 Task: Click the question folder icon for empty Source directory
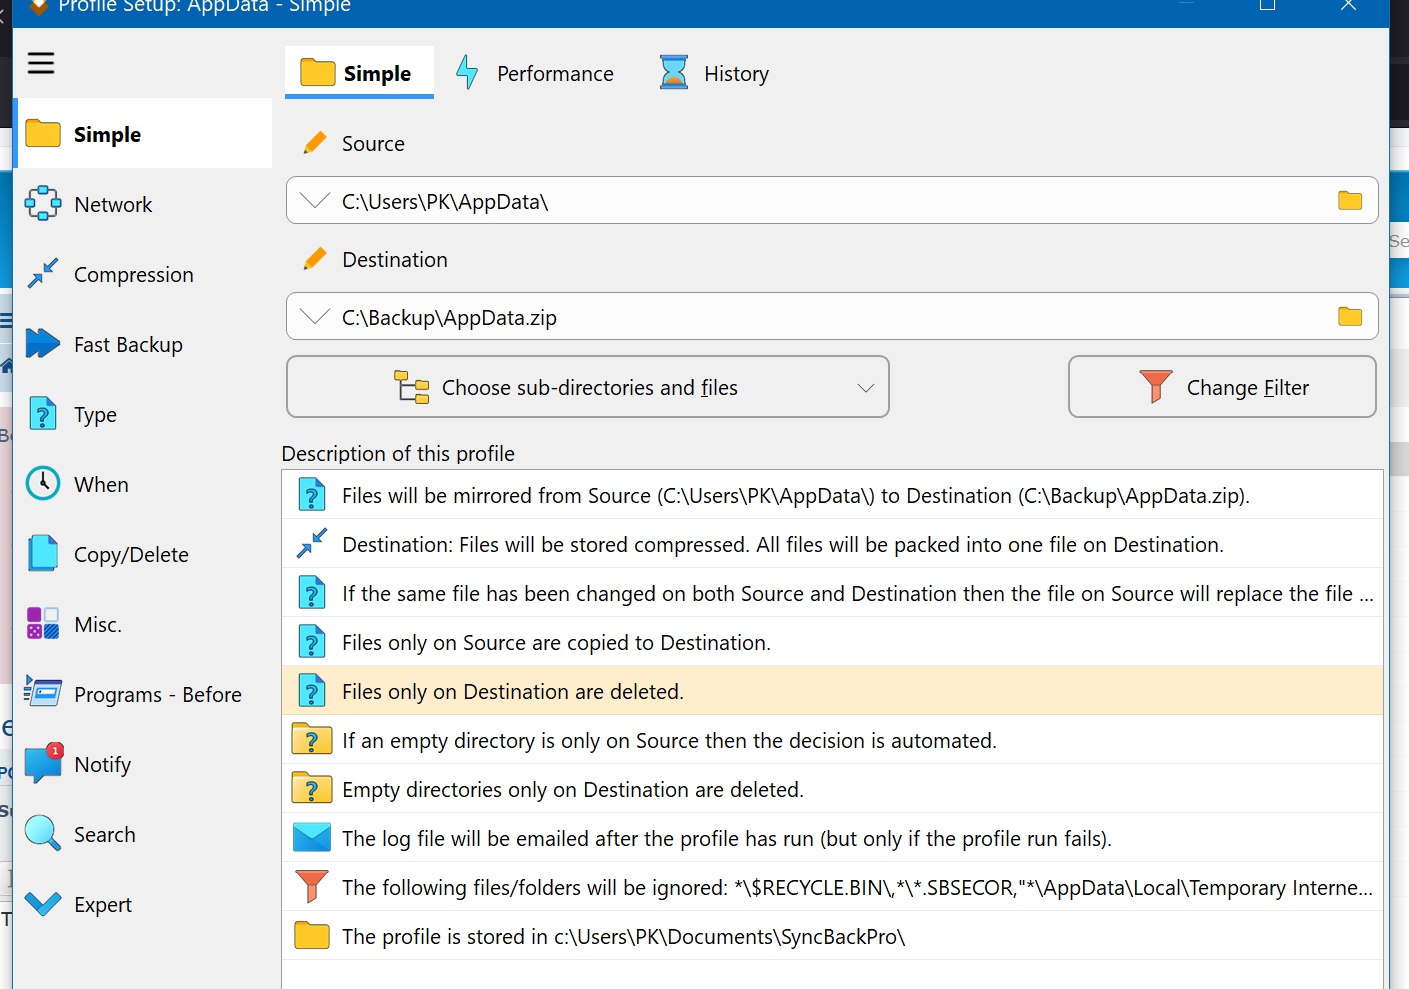coord(312,739)
